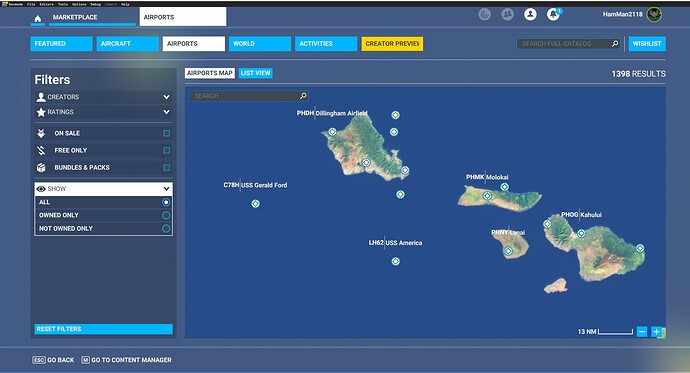Enable the On Sale checkbox
Screen dimensions: 690x373
pos(166,133)
